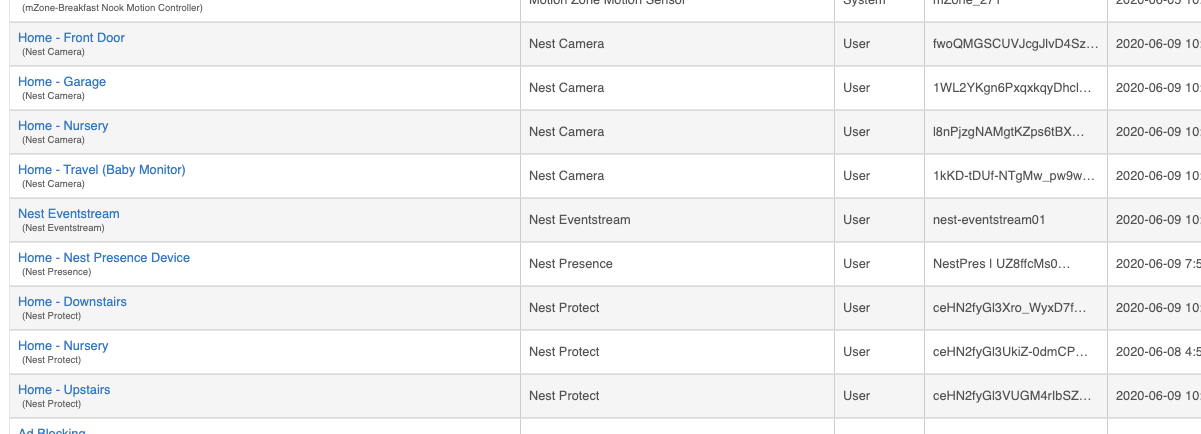Open Home - Downstairs Nest Protect link

[72, 302]
